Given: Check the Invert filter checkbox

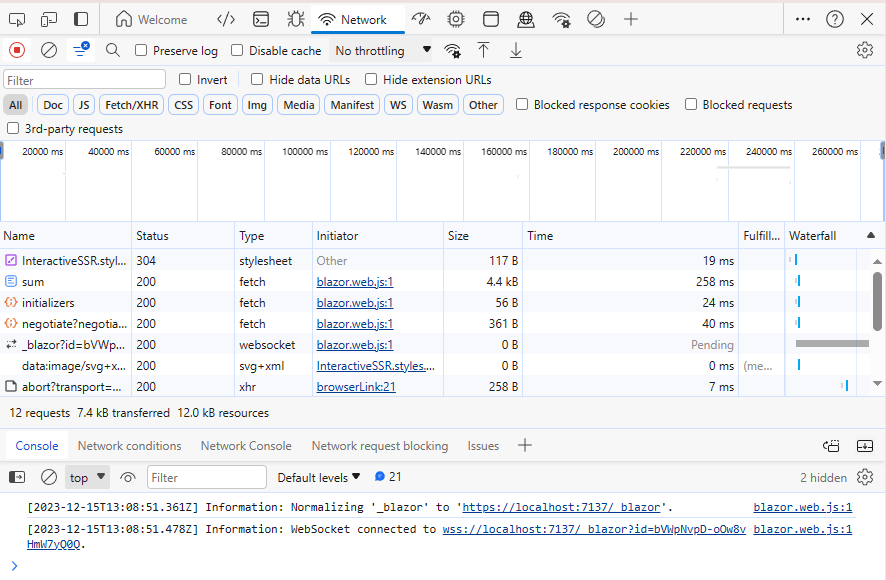Looking at the screenshot, I should pos(185,80).
